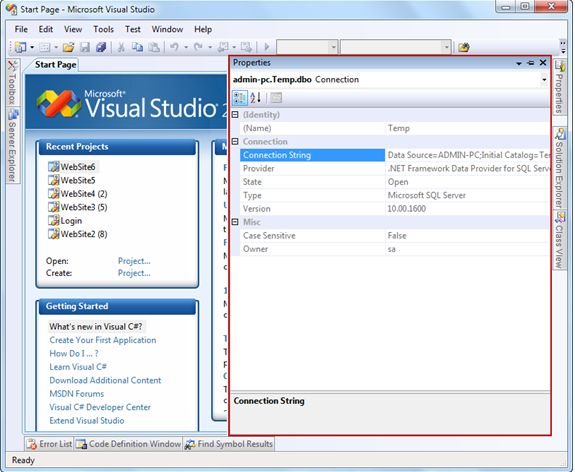Open the File menu
The height and width of the screenshot is (472, 575).
point(21,29)
